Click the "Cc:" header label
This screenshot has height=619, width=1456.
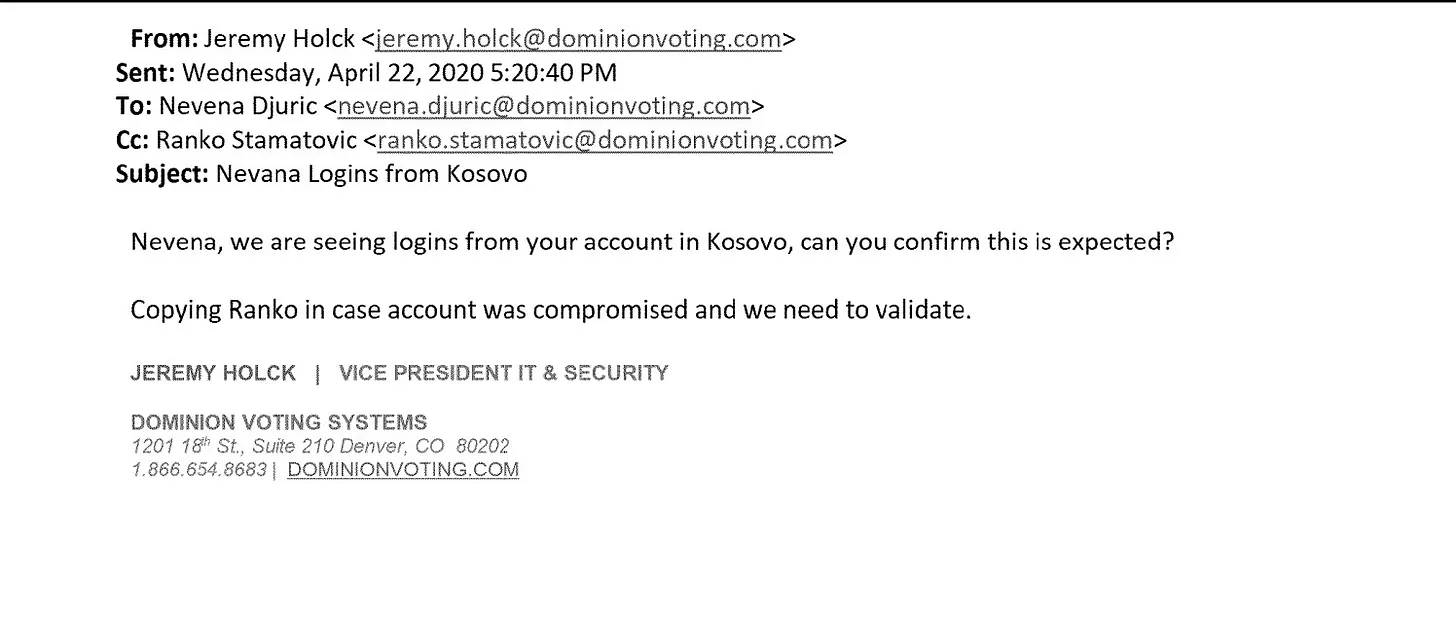point(134,140)
